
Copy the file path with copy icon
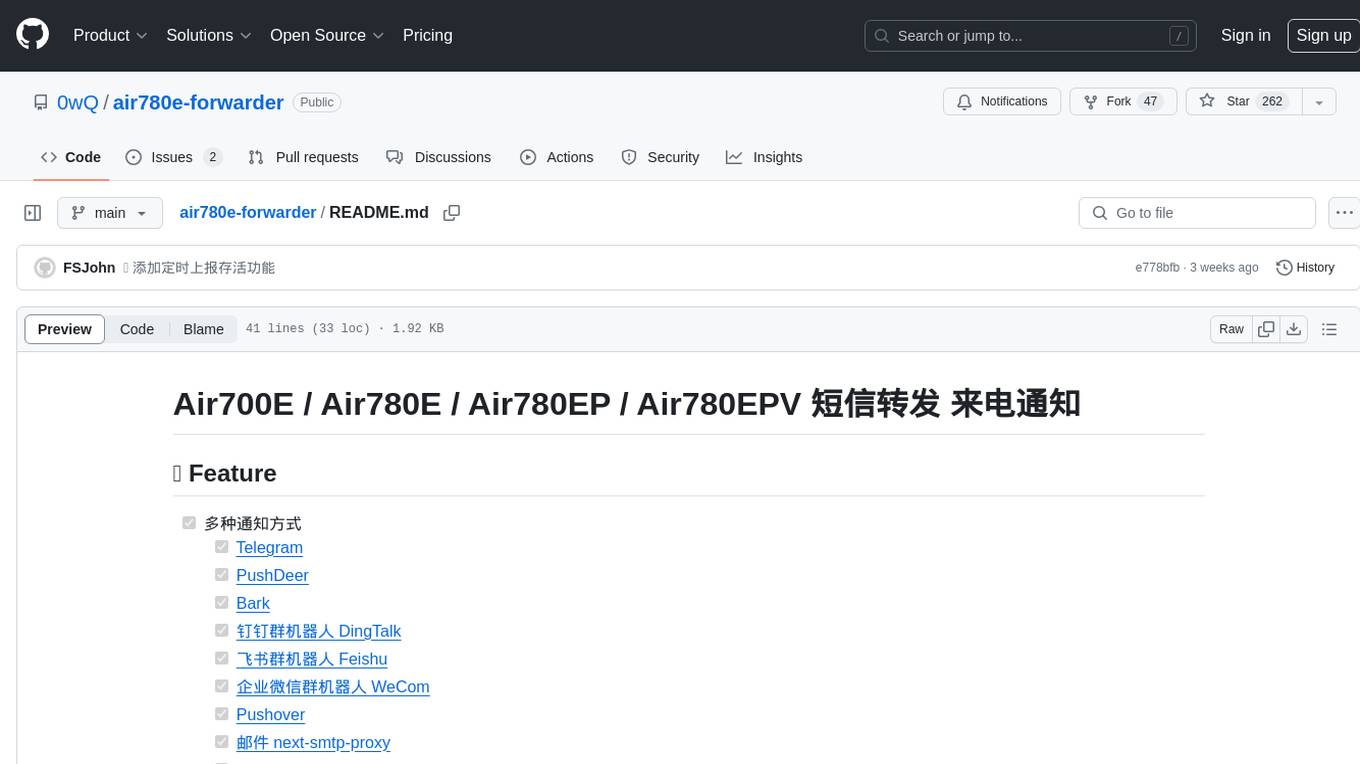click(x=451, y=213)
